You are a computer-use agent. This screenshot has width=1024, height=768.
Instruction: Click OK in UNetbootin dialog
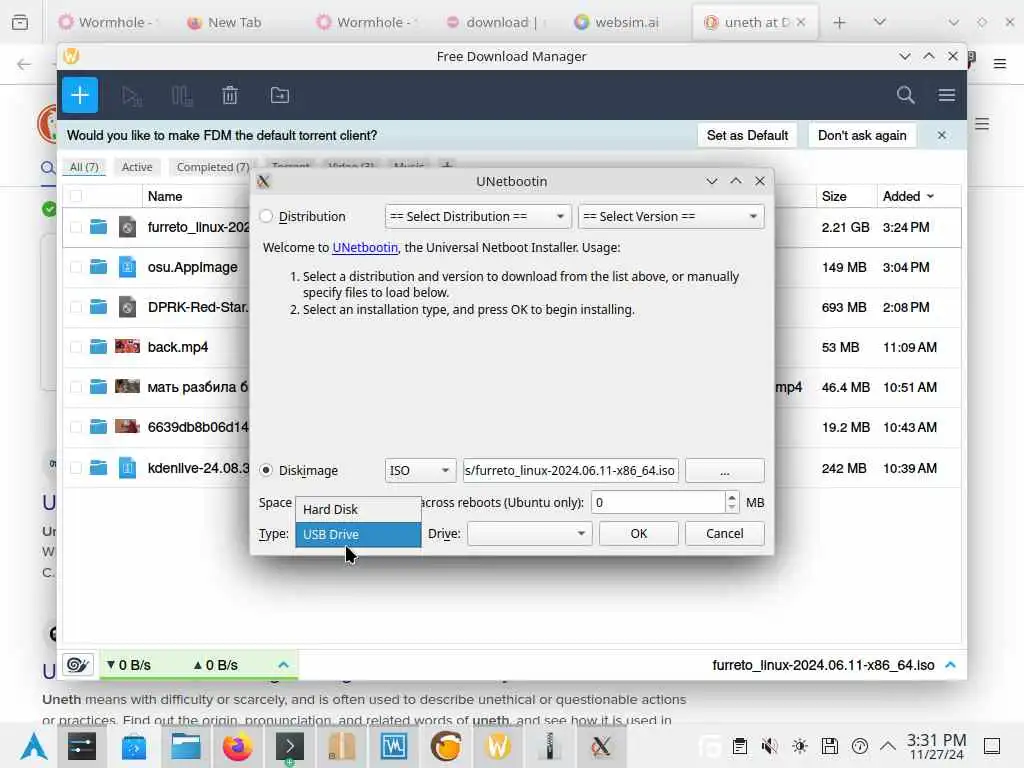coord(639,534)
